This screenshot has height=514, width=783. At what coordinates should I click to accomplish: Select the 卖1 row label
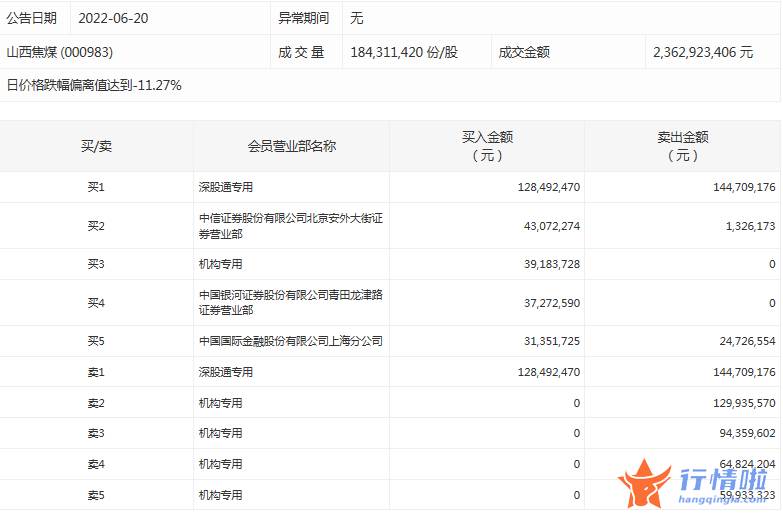coord(96,373)
